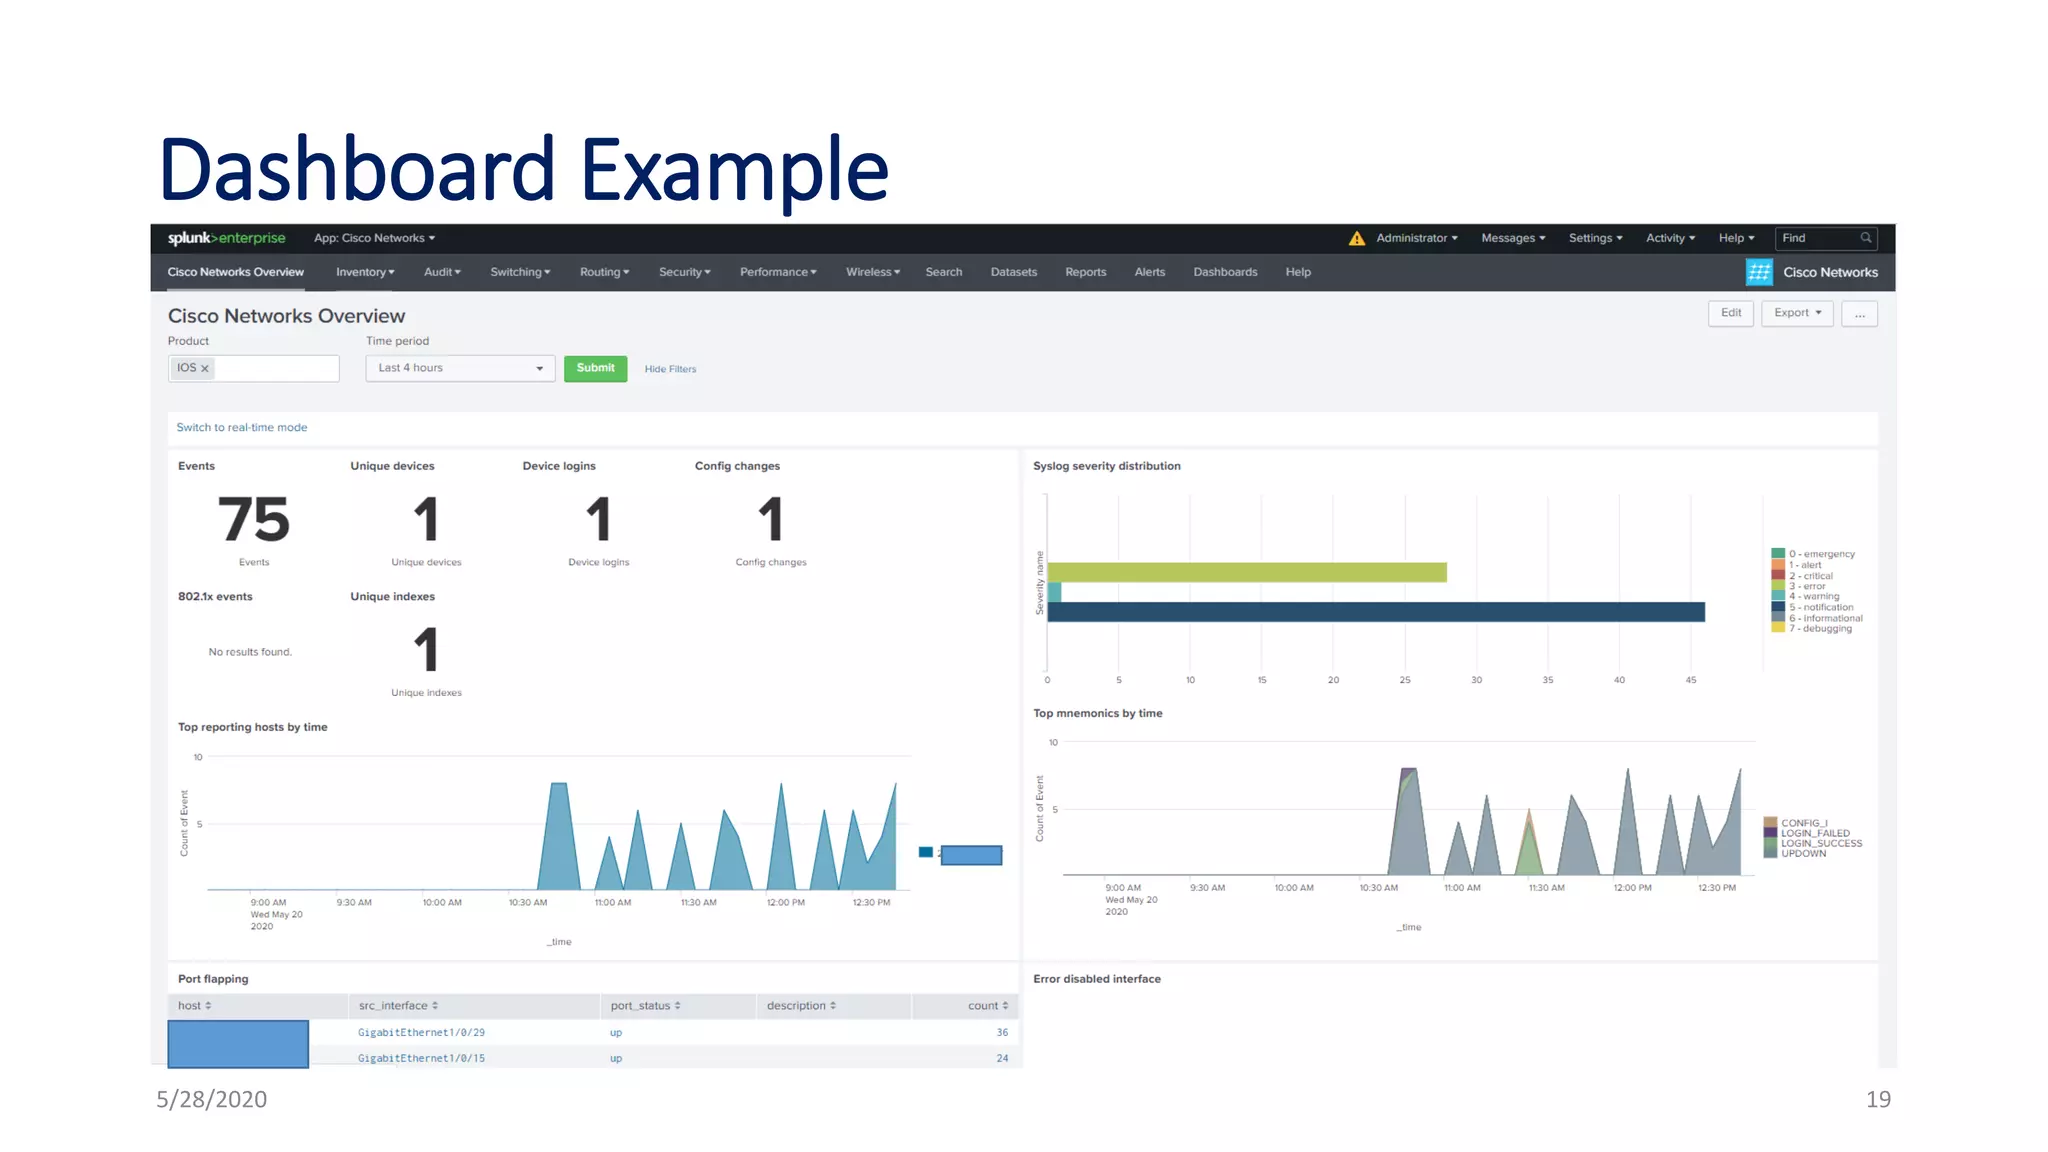Image resolution: width=2048 pixels, height=1152 pixels.
Task: Open the Last 4 hours time dropdown
Action: (x=460, y=368)
